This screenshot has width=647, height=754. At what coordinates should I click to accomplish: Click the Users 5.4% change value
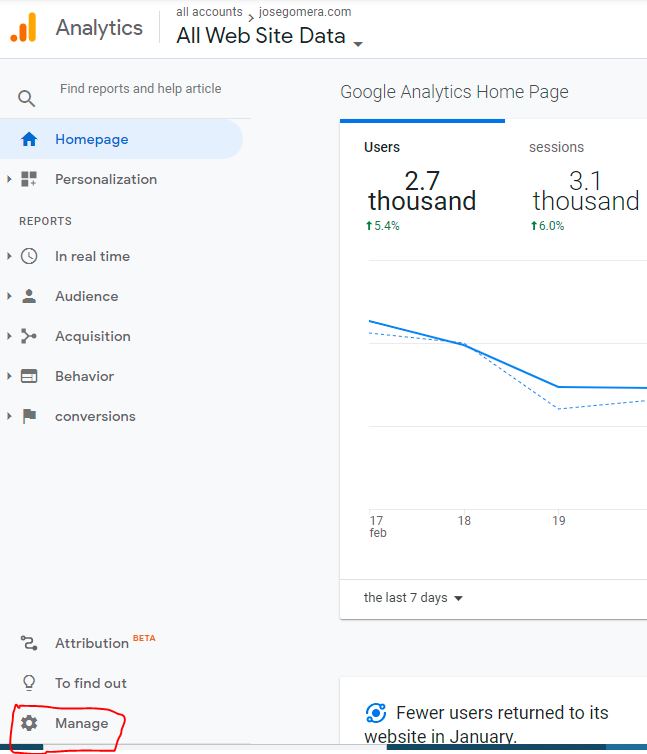382,226
